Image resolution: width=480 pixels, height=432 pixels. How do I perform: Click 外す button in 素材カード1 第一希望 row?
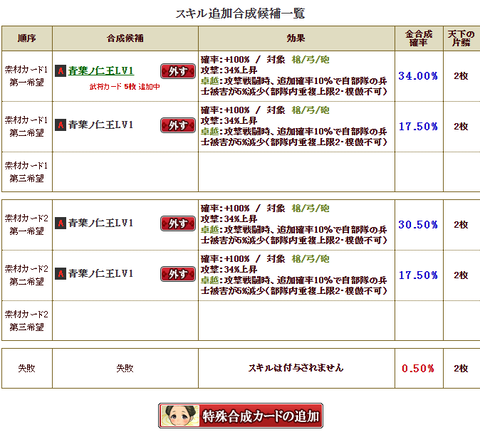[178, 71]
